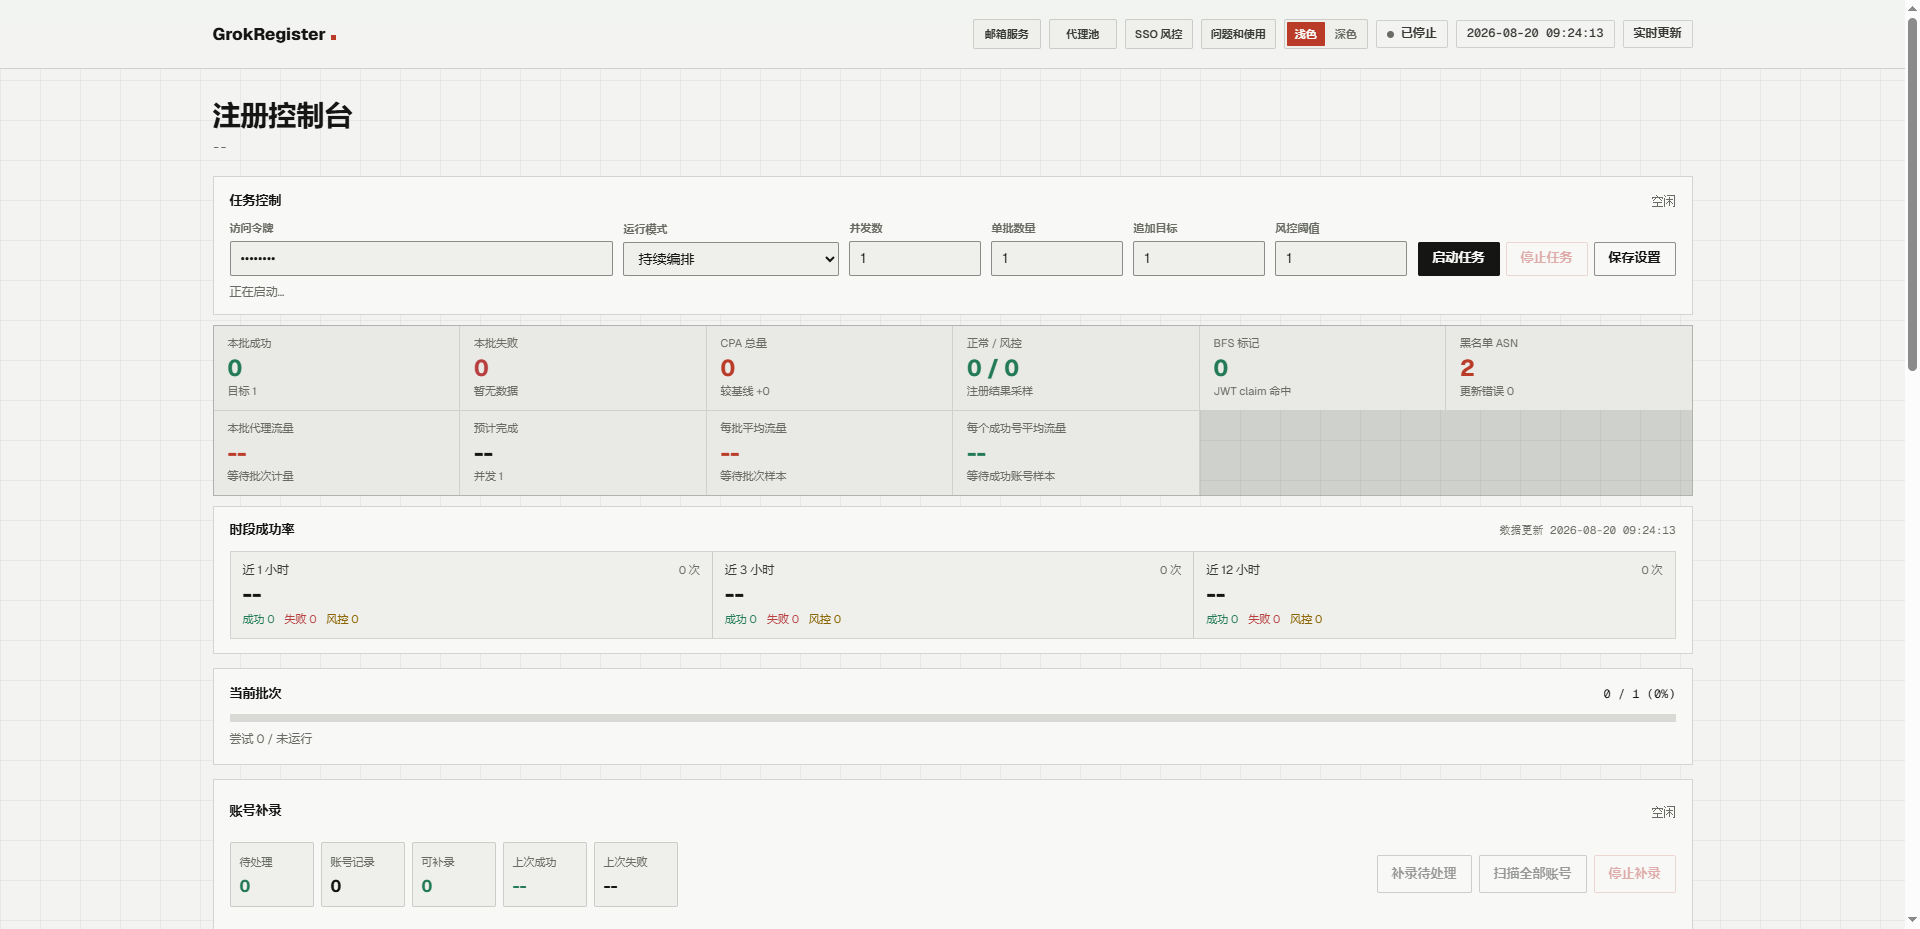
Task: Click the 待处理 counter box
Action: [x=271, y=874]
